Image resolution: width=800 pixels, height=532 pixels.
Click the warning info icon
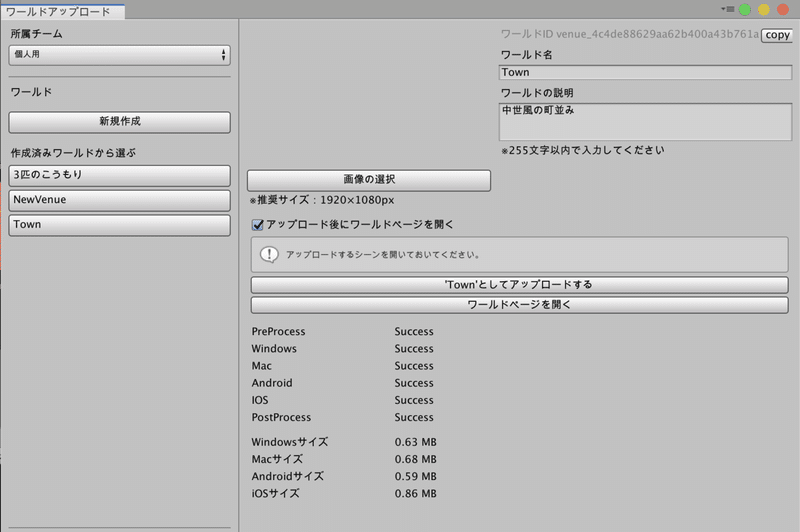[x=269, y=254]
